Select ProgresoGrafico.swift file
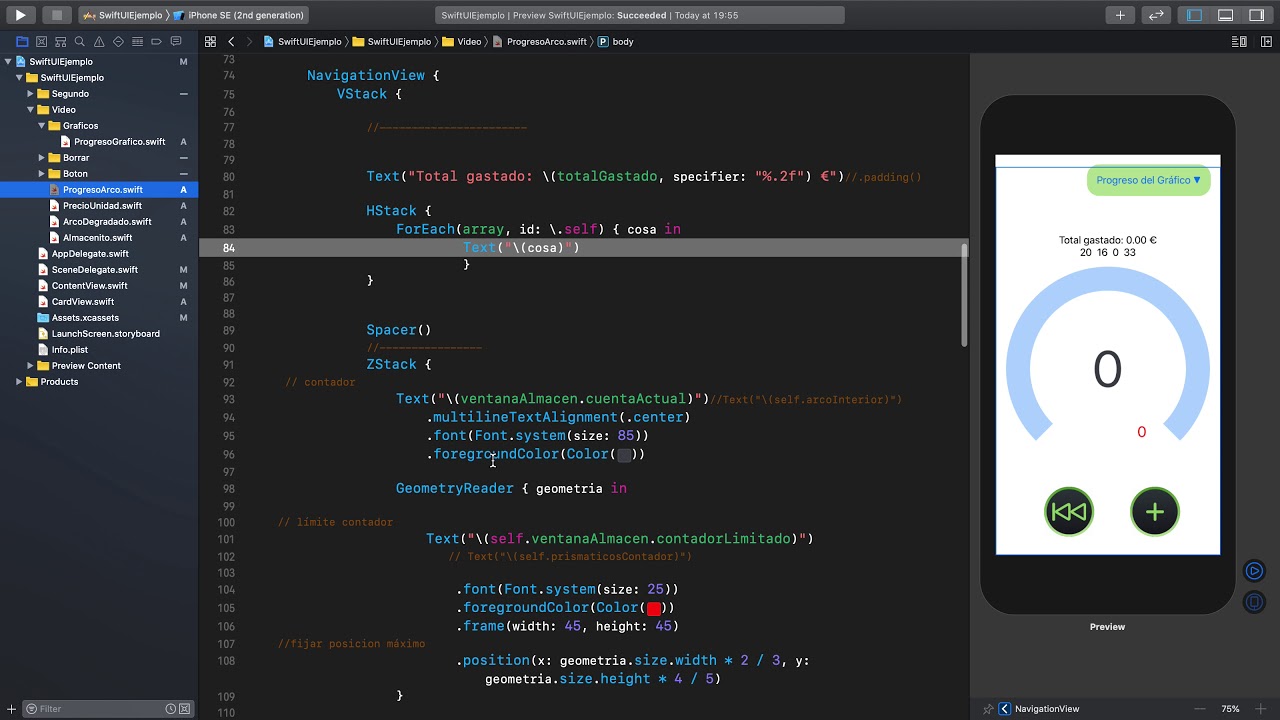The height and width of the screenshot is (720, 1280). (119, 142)
